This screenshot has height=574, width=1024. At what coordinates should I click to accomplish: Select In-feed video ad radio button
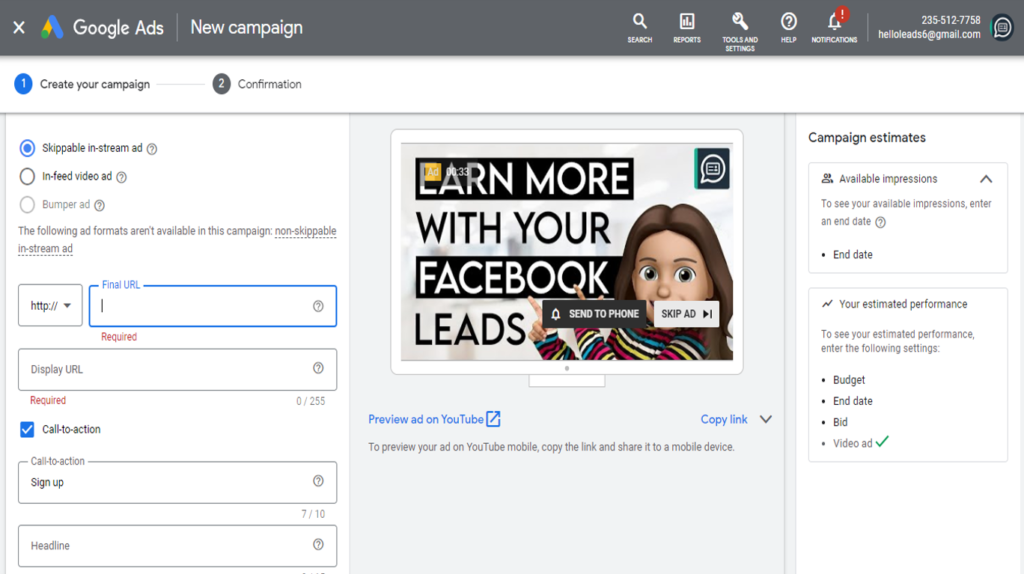click(x=27, y=176)
